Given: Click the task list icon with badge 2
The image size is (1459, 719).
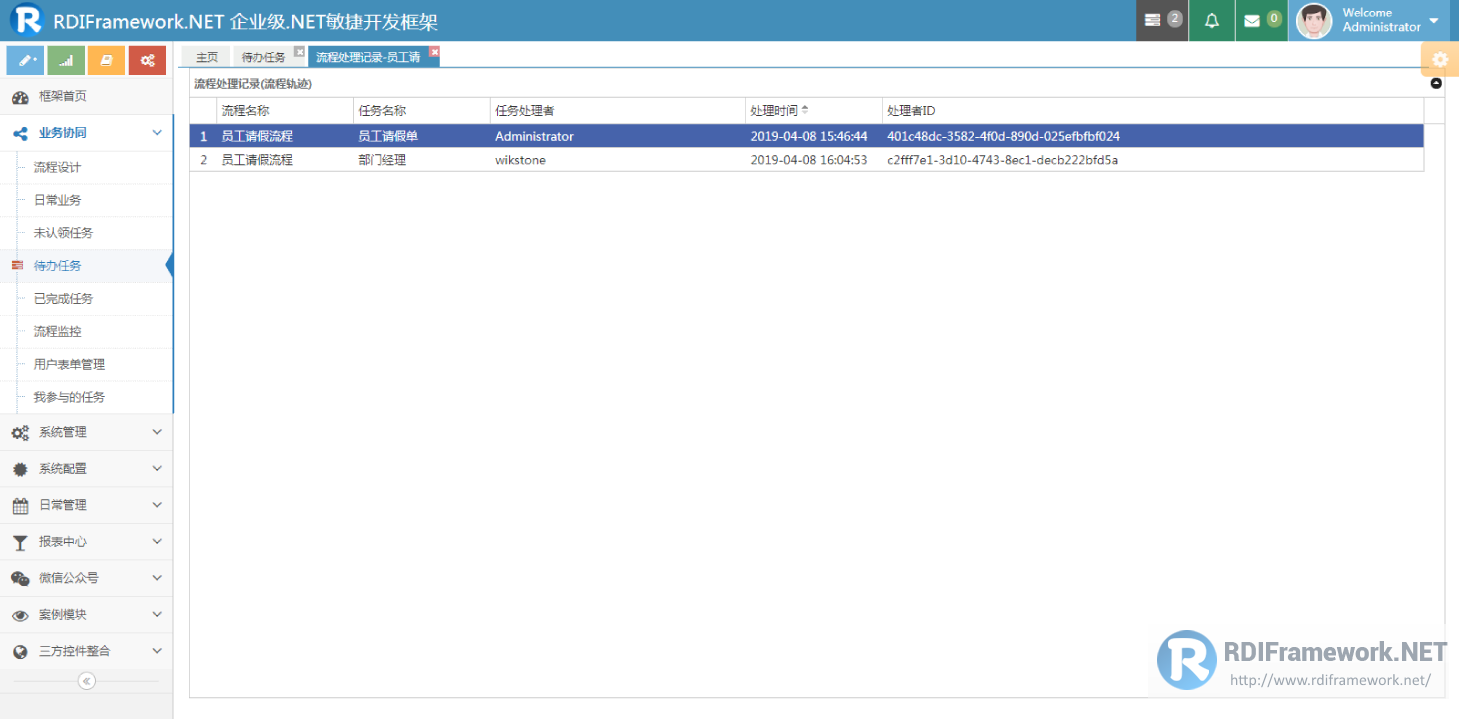Looking at the screenshot, I should click(1162, 20).
